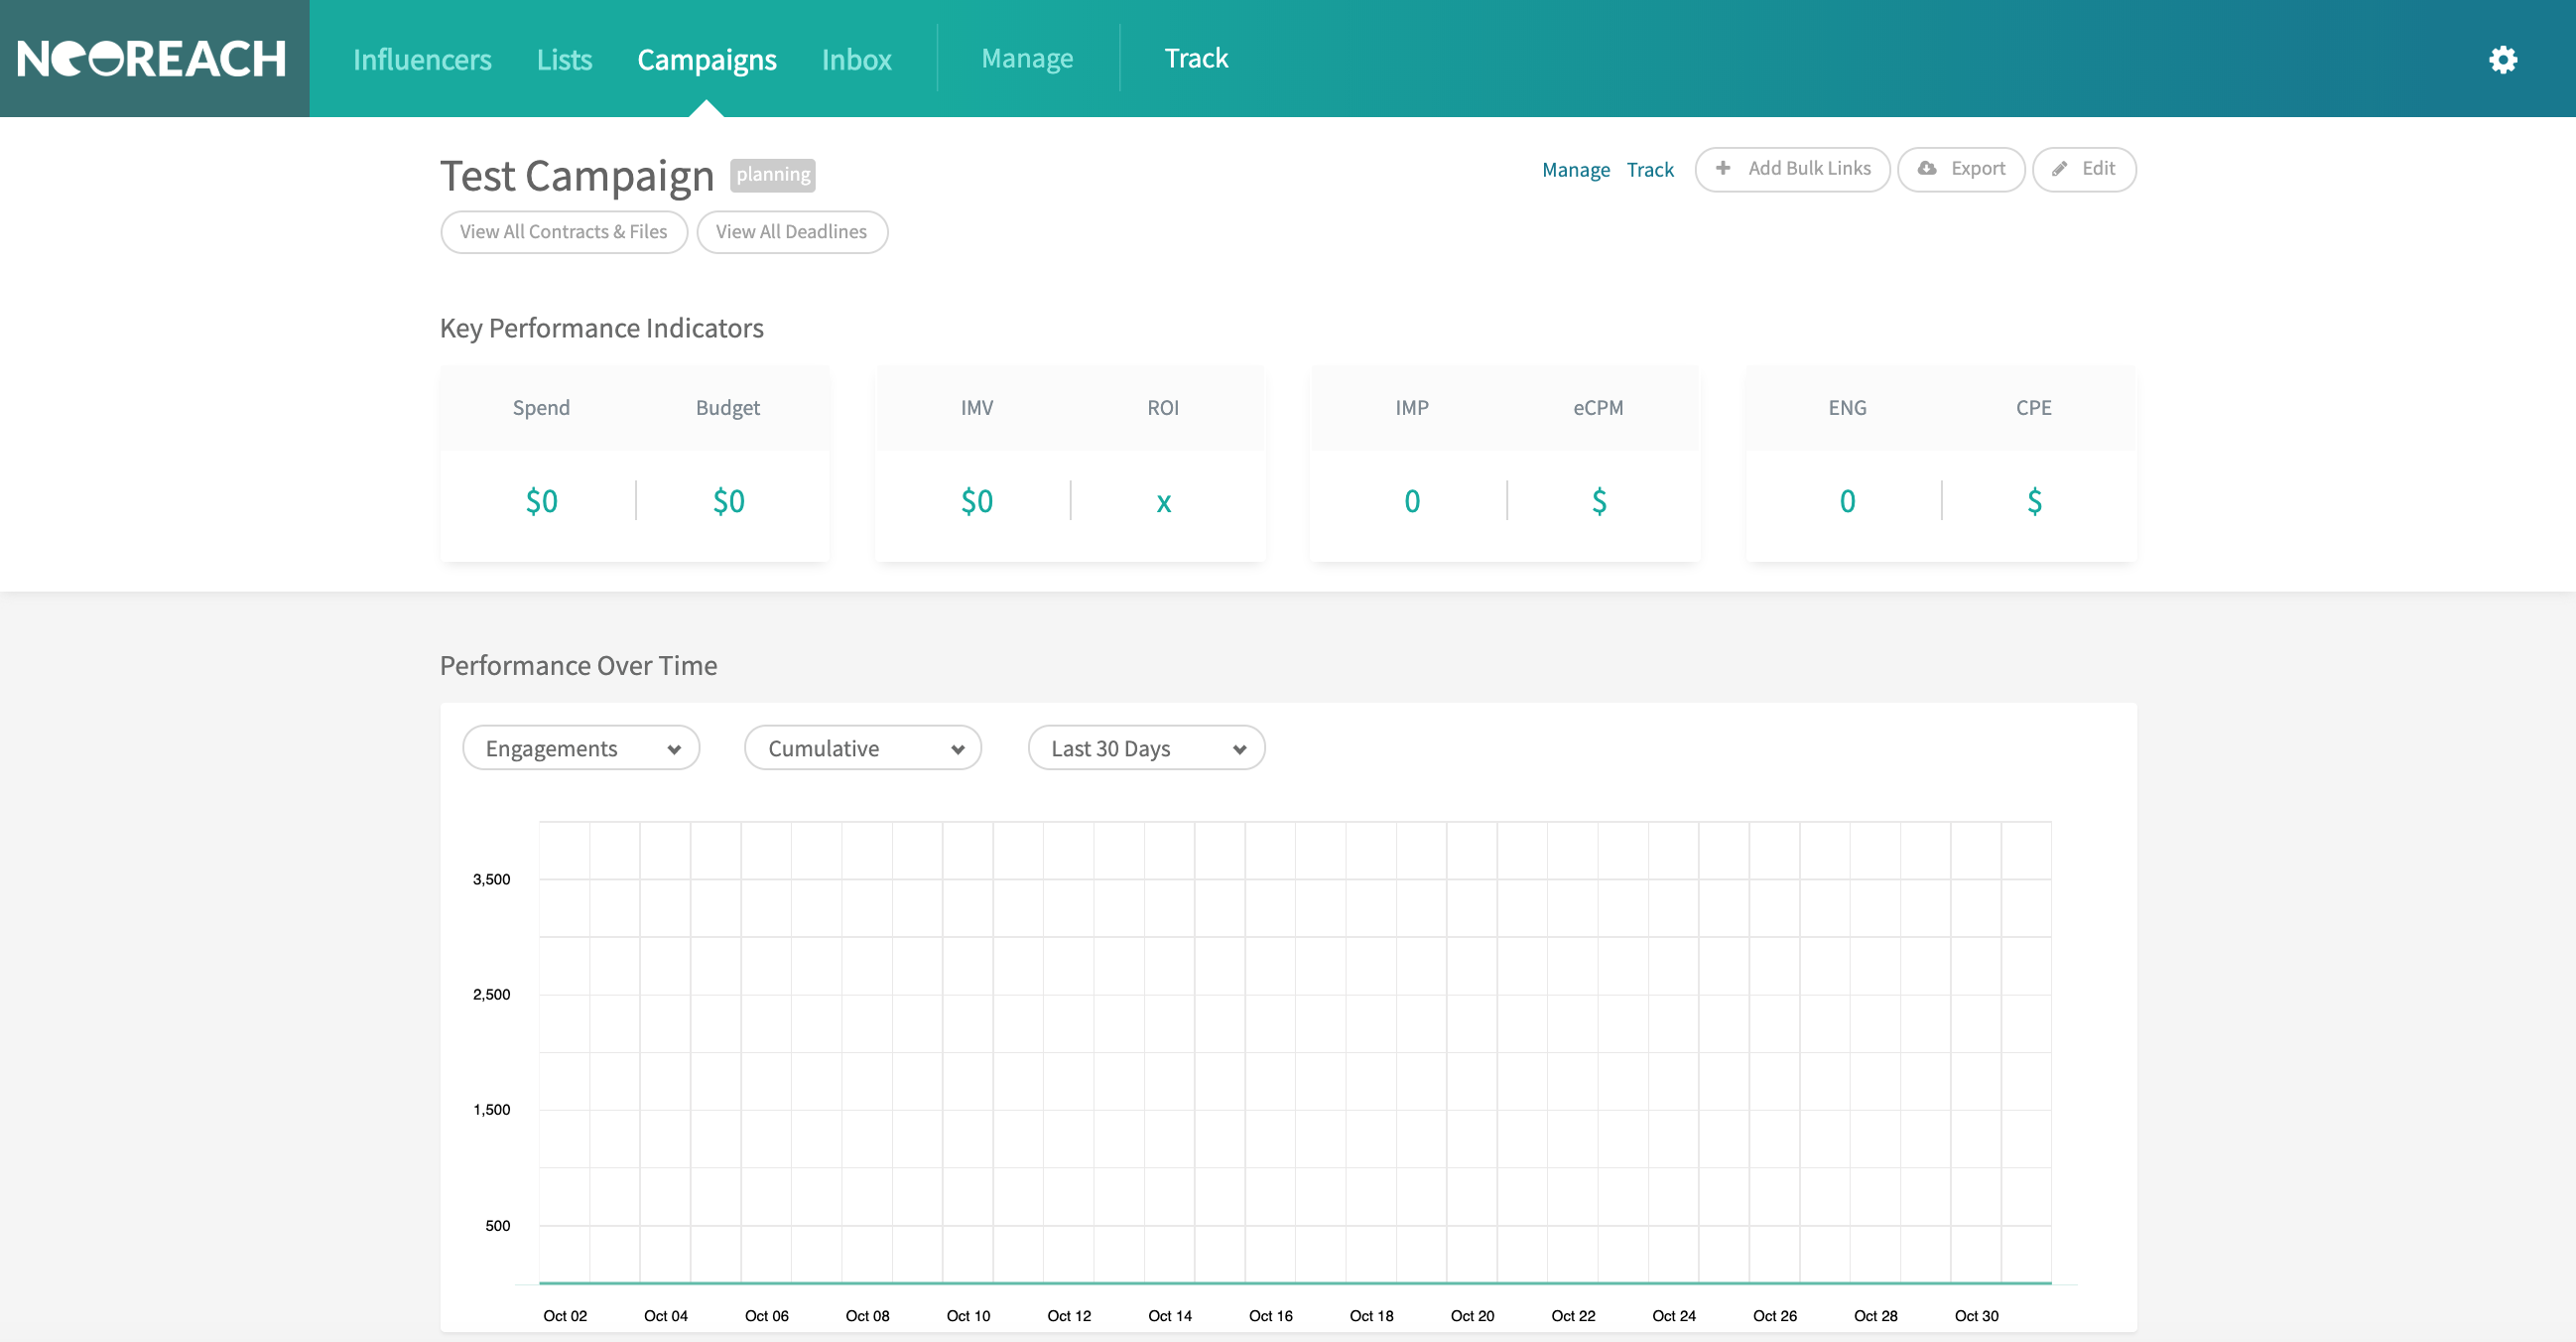Open the Cumulative dropdown
The width and height of the screenshot is (2576, 1342).
tap(863, 748)
